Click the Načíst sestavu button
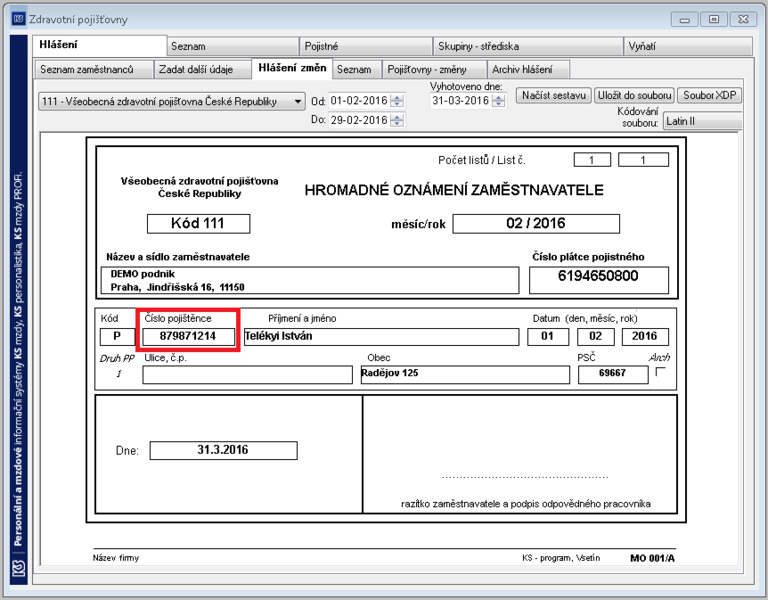 [x=554, y=96]
